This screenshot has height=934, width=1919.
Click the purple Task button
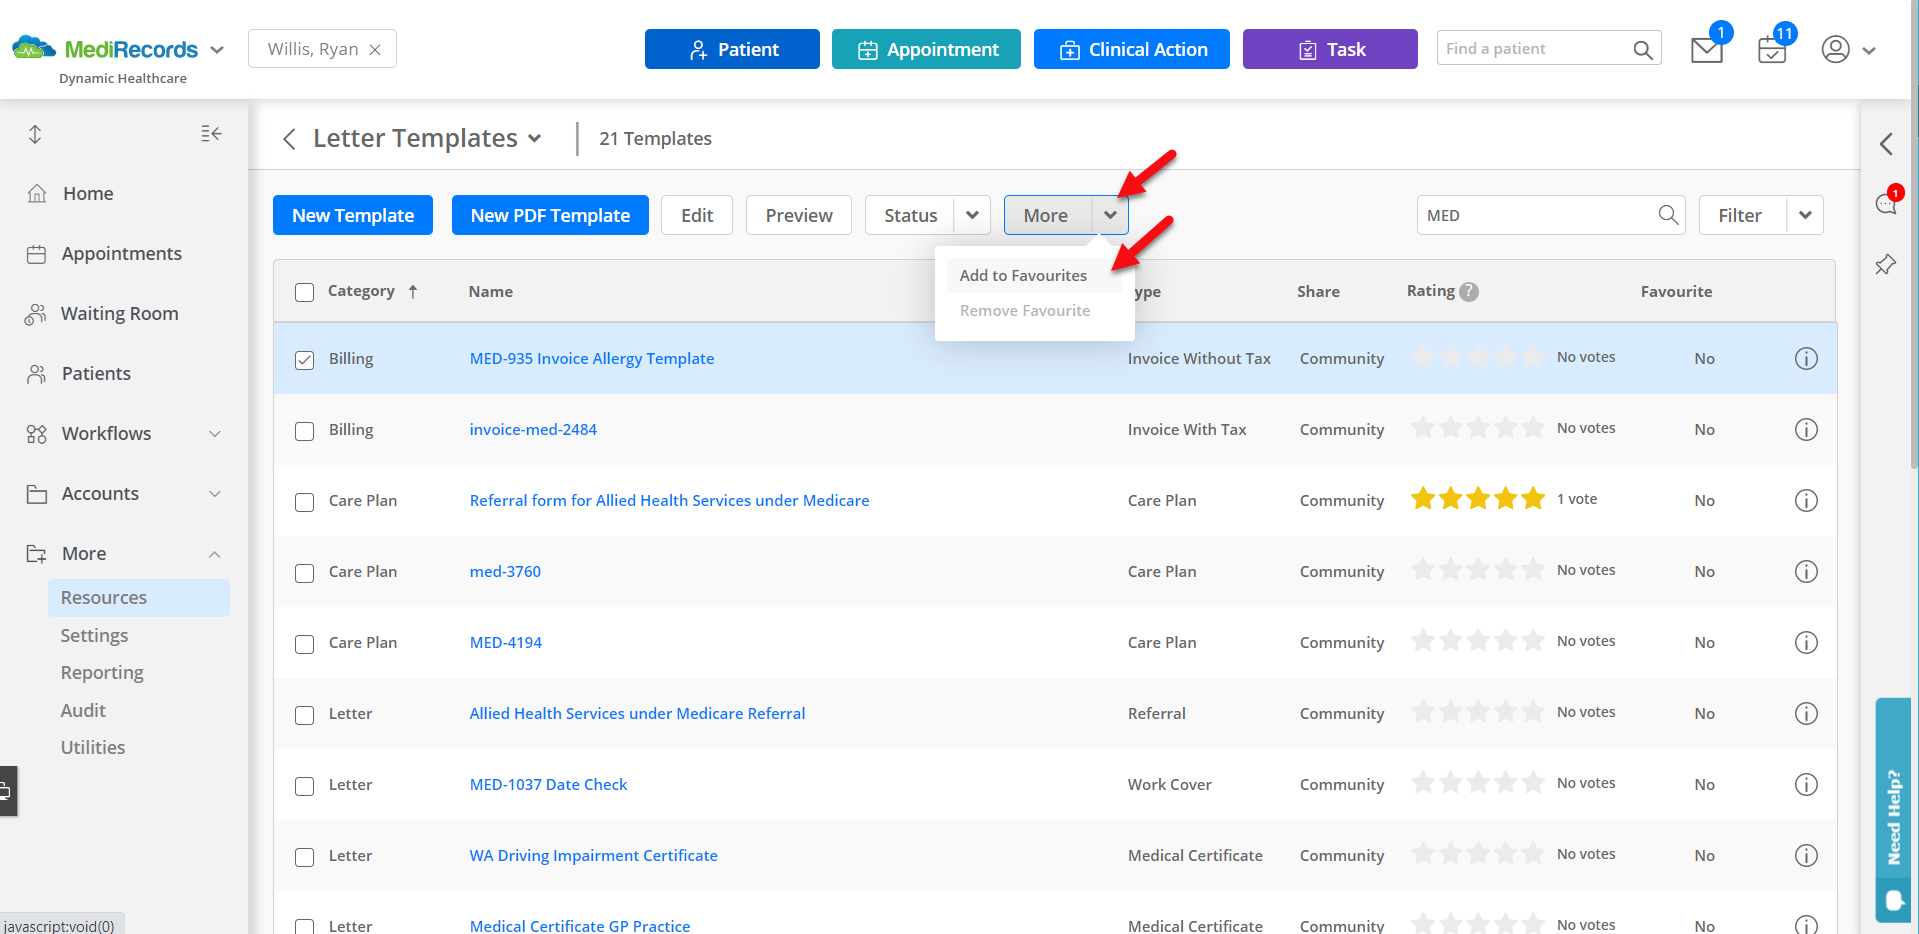[1330, 49]
